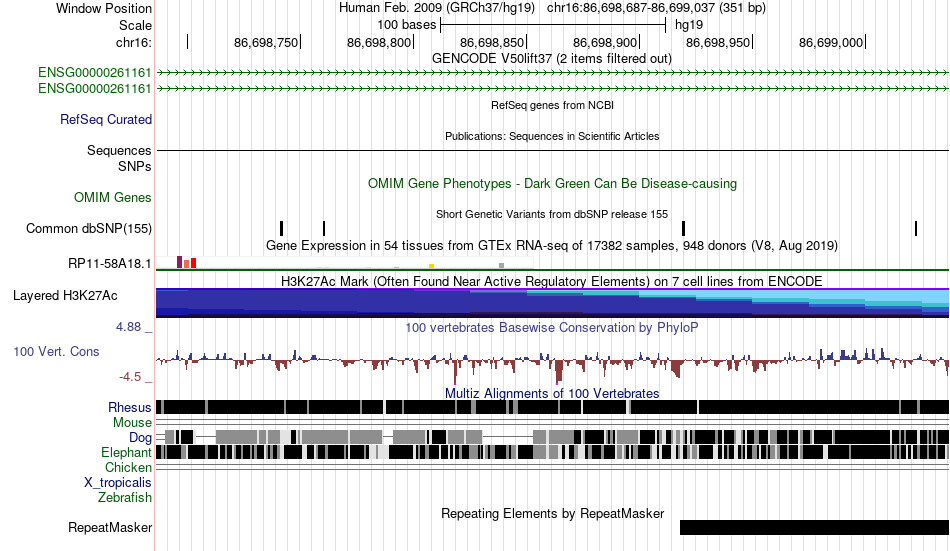Click the Dog alignment track bar
The width and height of the screenshot is (950, 551).
pos(553,437)
